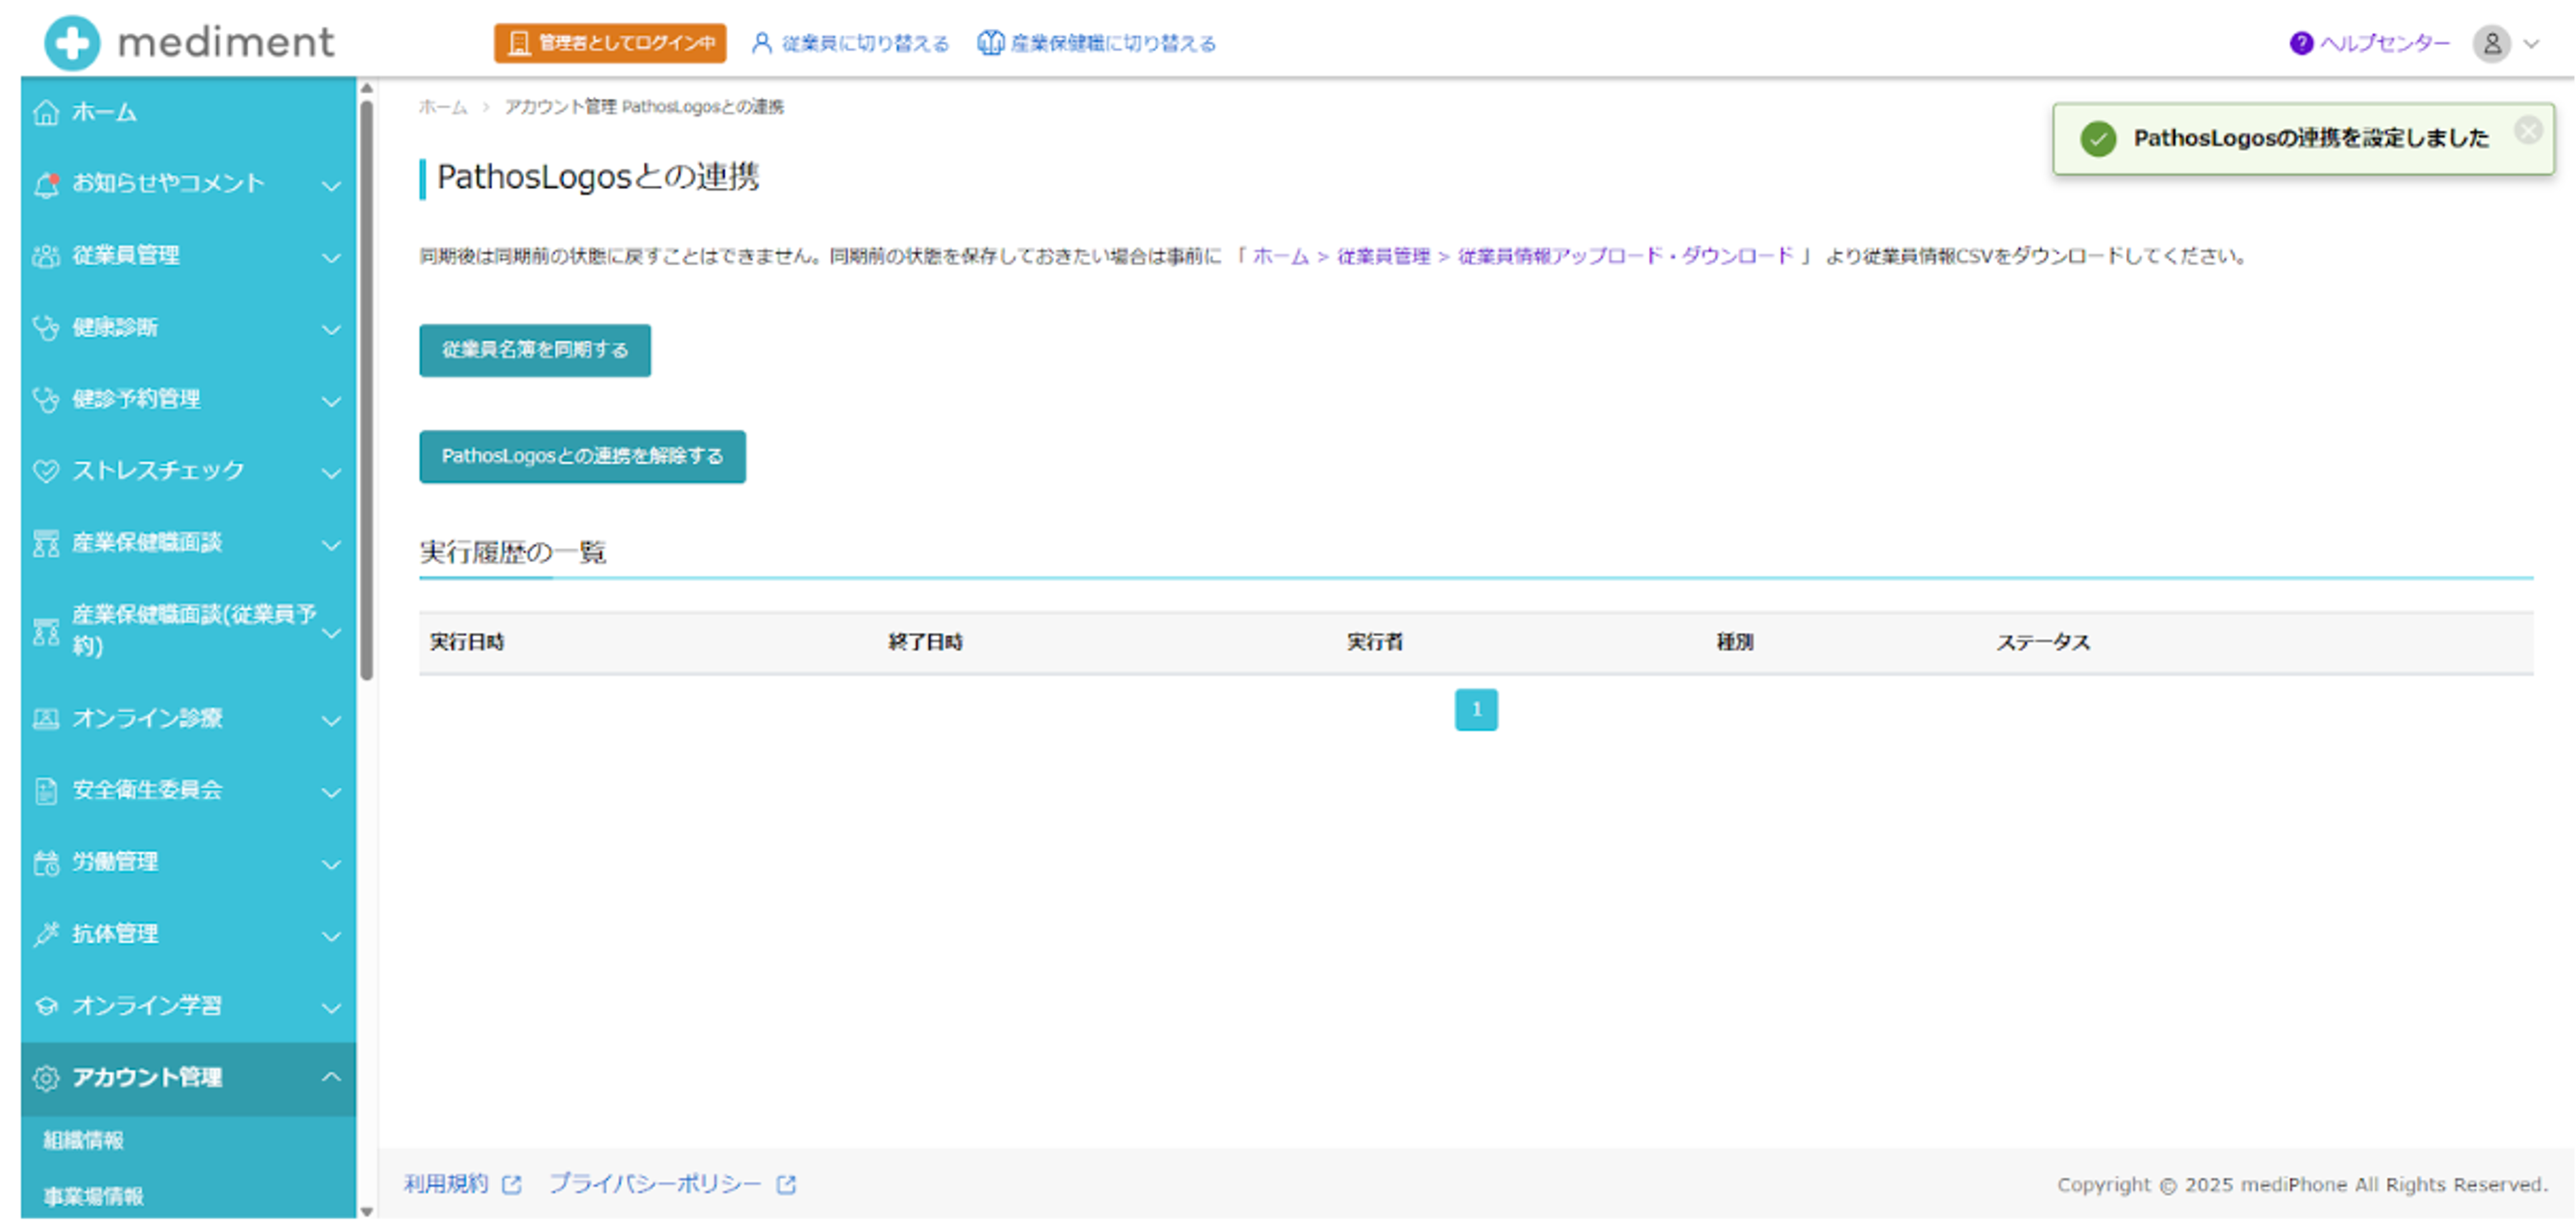Viewport: 2576px width, 1231px height.
Task: Expand the 健康診断 menu chevron
Action: coord(331,329)
